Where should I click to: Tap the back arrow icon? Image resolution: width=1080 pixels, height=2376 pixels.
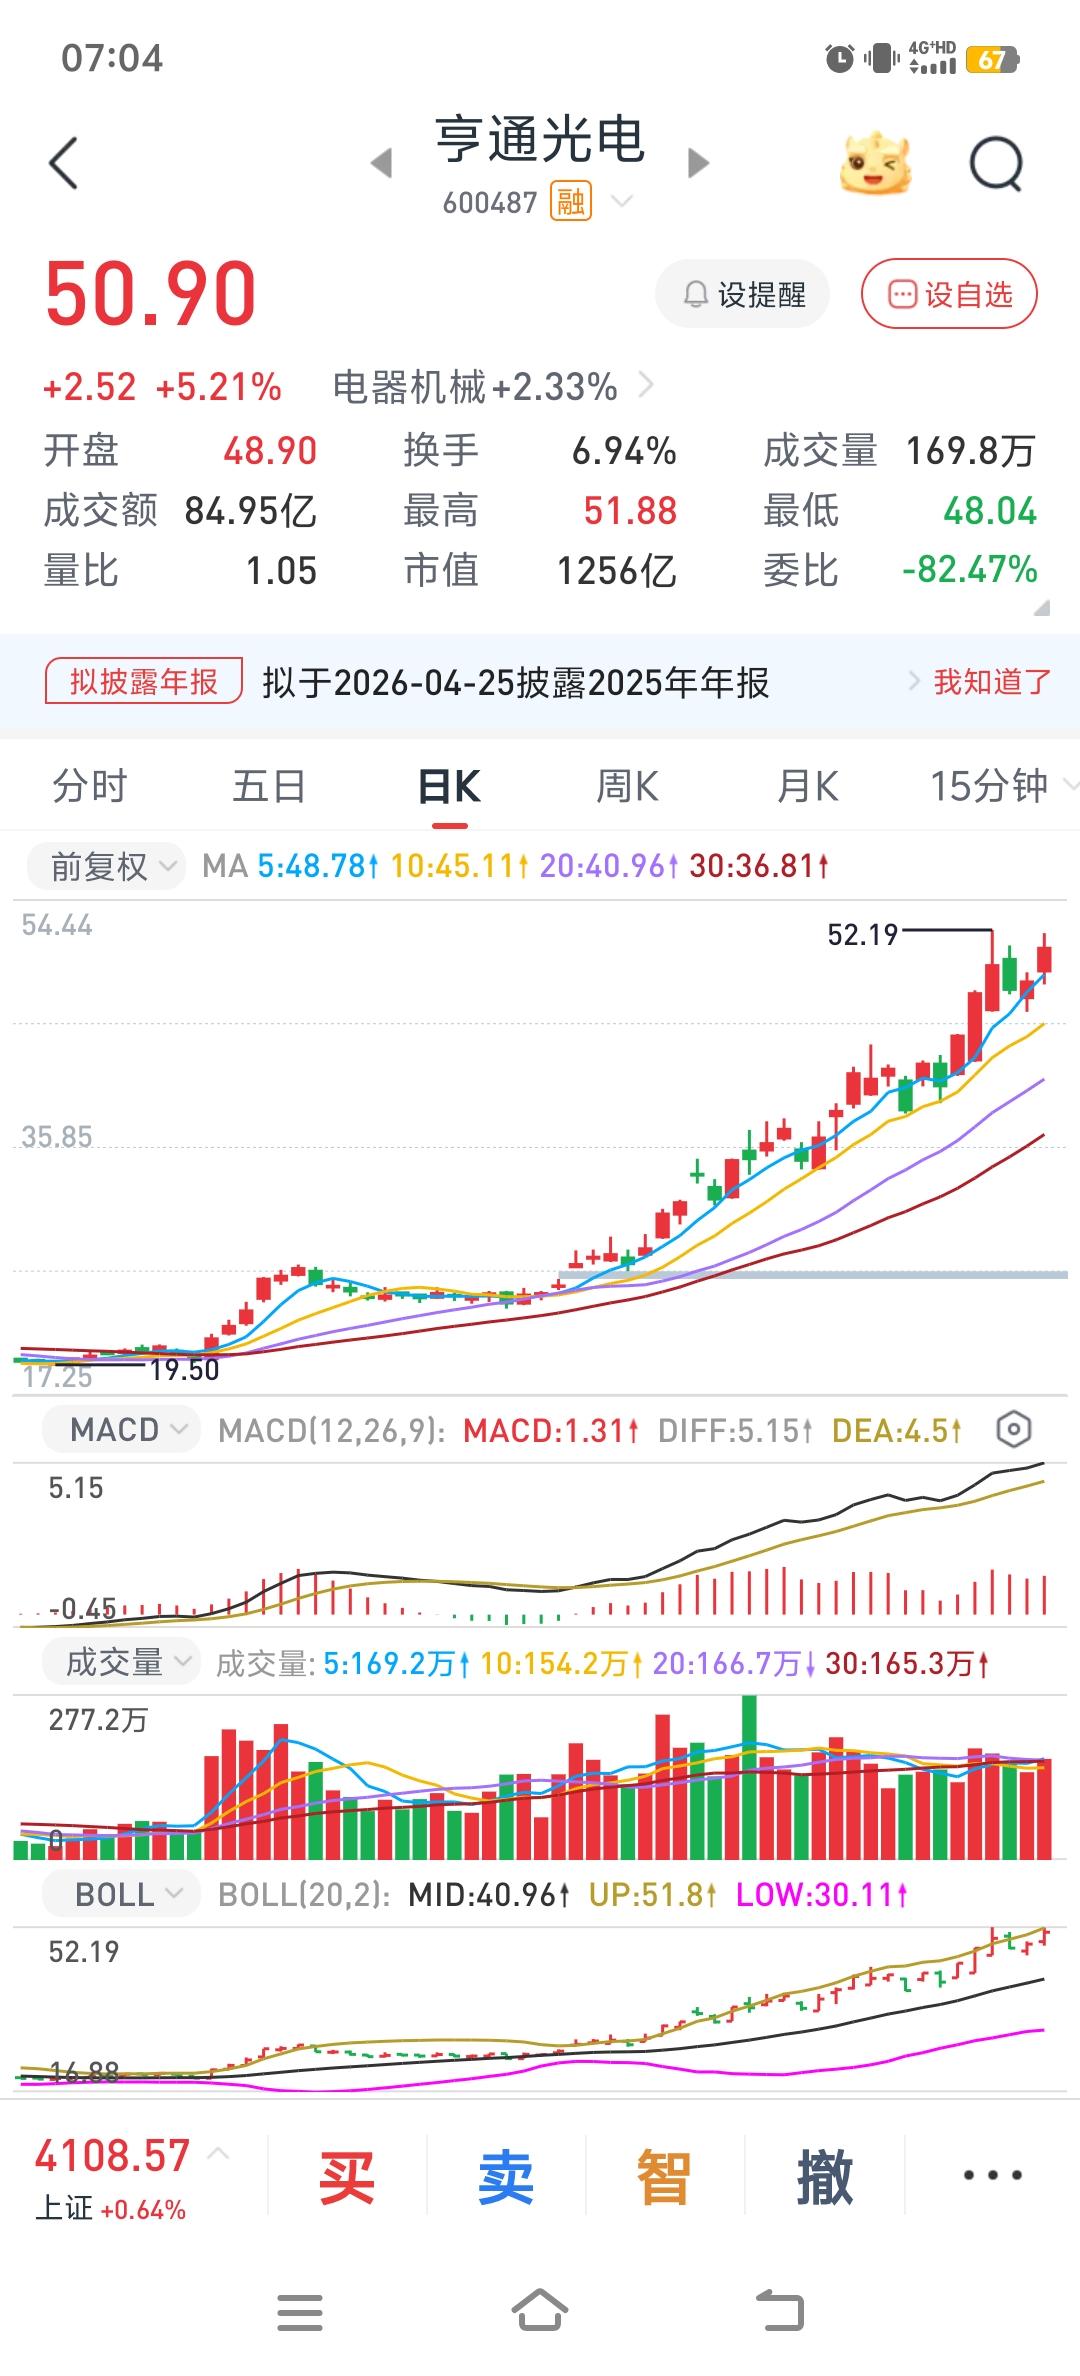pyautogui.click(x=63, y=163)
